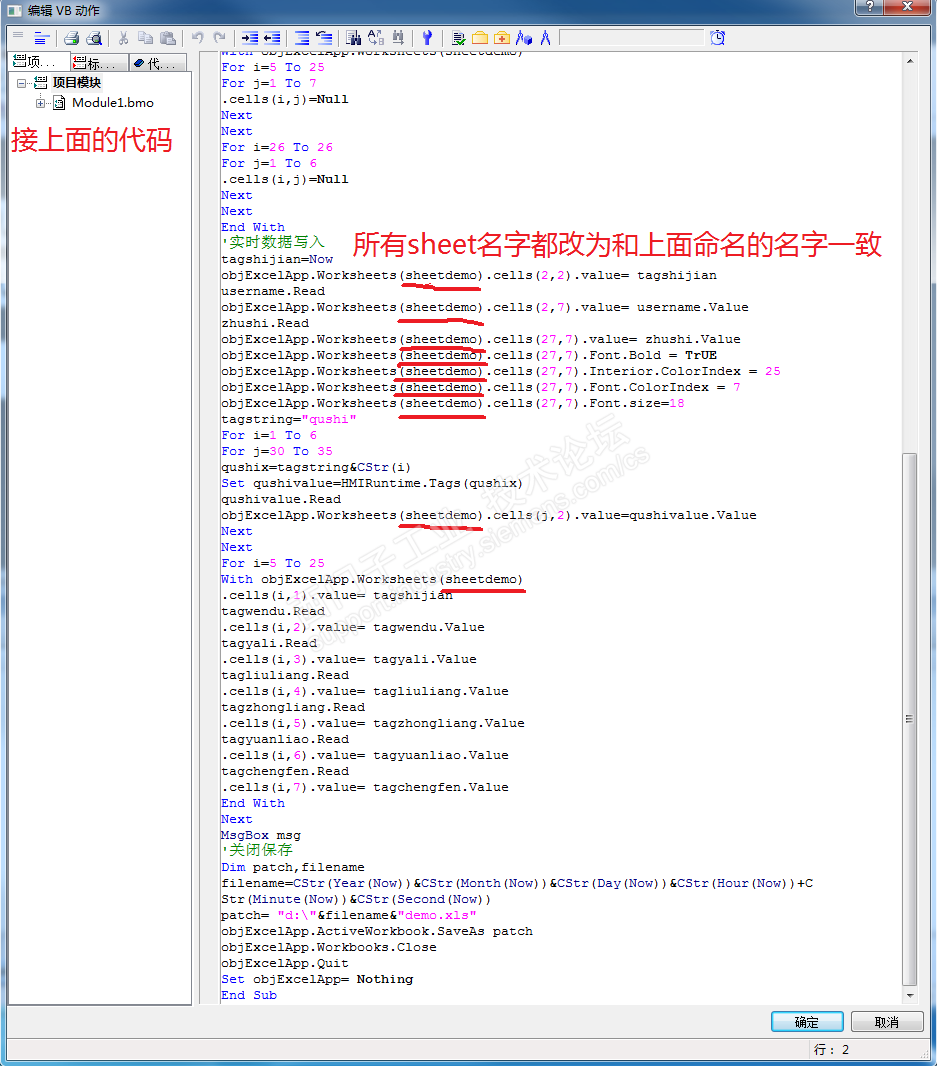Click the blue pin toolbar icon

point(427,38)
